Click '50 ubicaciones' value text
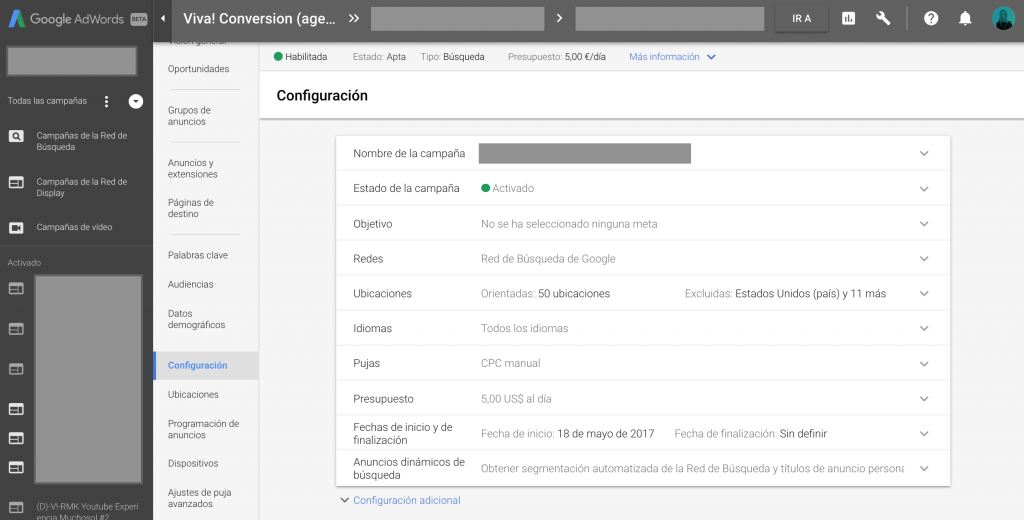Image resolution: width=1024 pixels, height=520 pixels. pos(574,294)
